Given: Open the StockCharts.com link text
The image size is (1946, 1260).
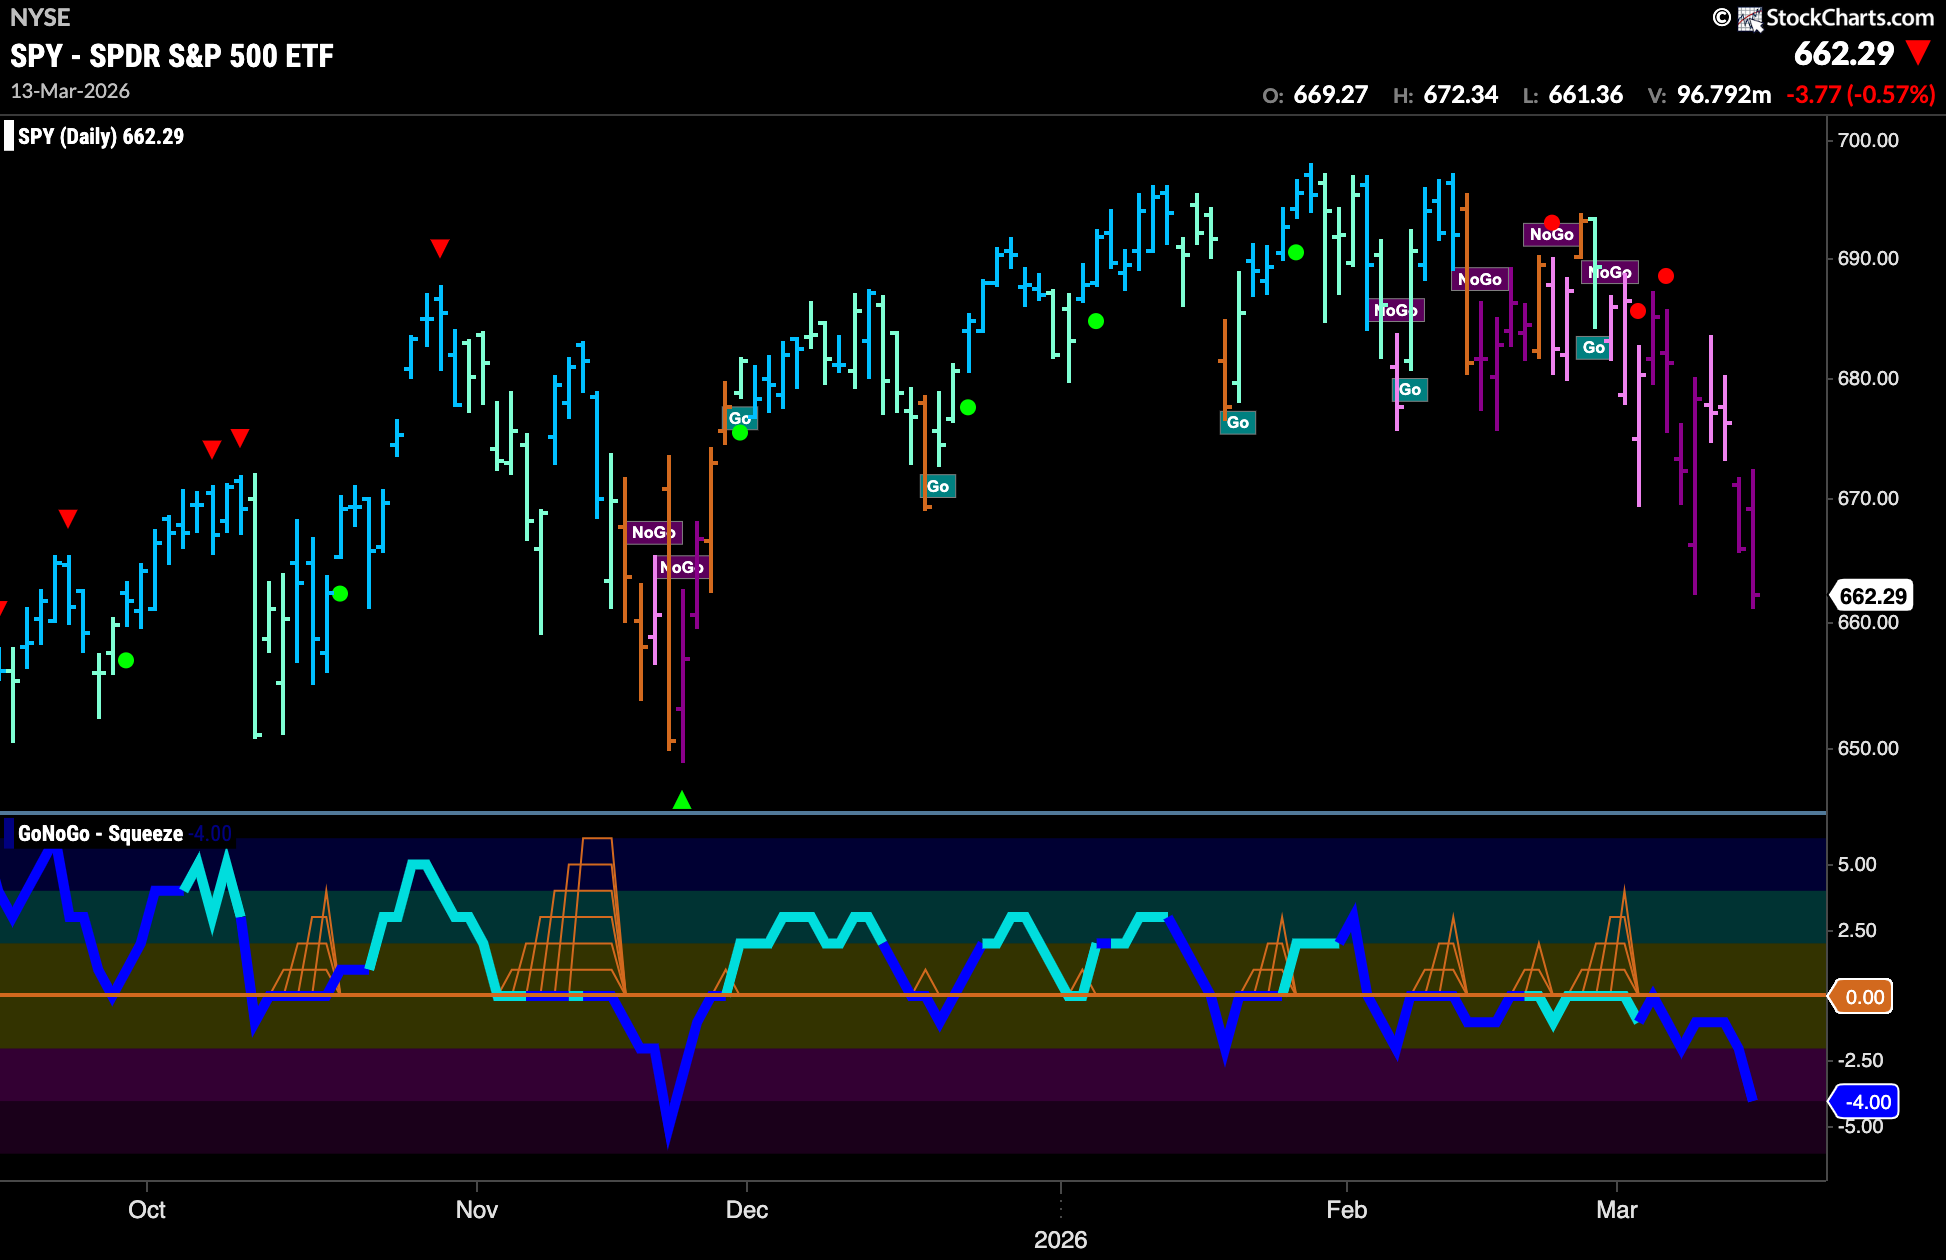Looking at the screenshot, I should click(x=1850, y=18).
